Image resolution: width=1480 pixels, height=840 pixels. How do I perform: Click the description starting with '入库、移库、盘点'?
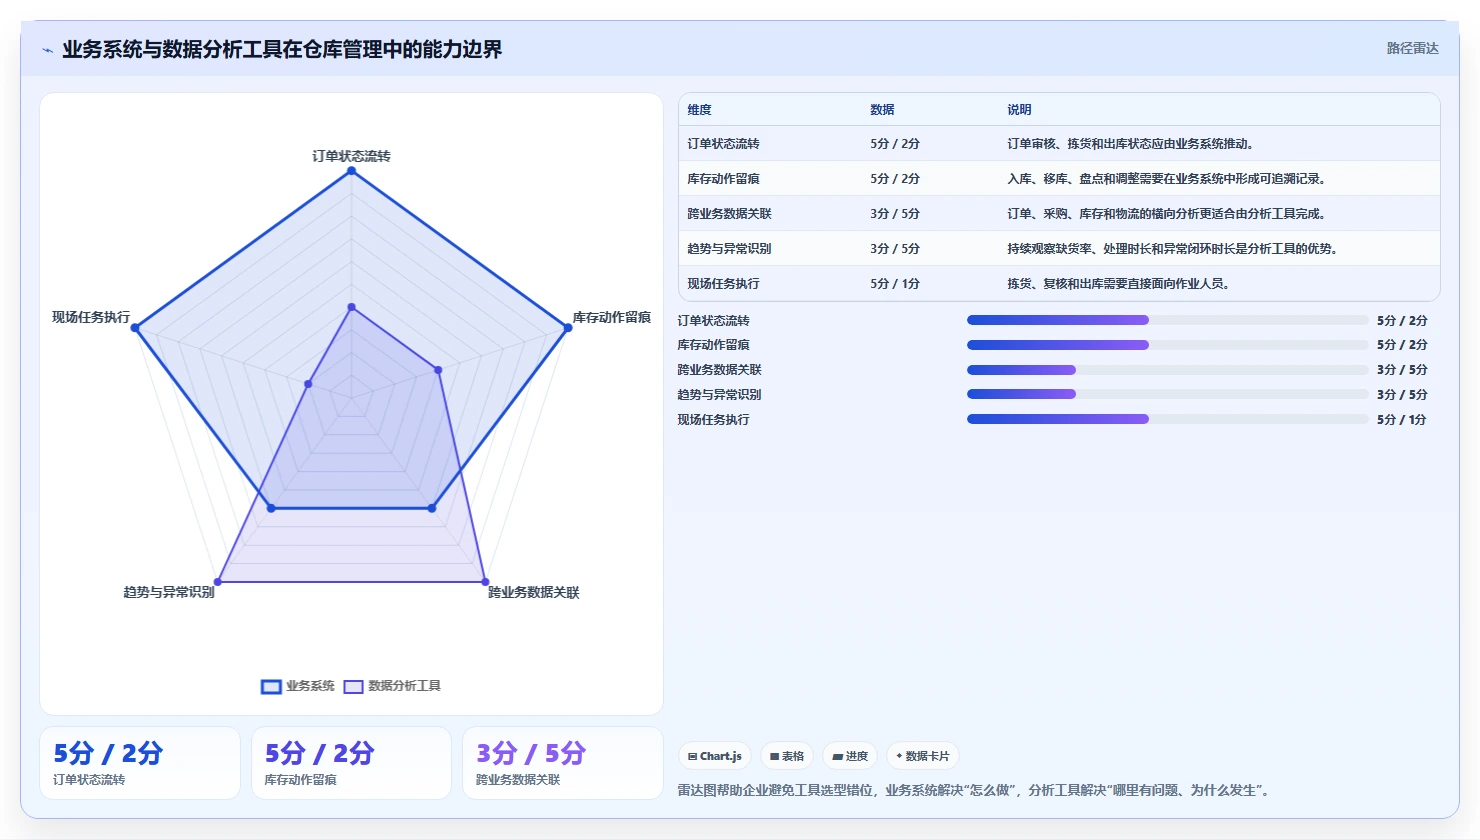pos(1167,179)
